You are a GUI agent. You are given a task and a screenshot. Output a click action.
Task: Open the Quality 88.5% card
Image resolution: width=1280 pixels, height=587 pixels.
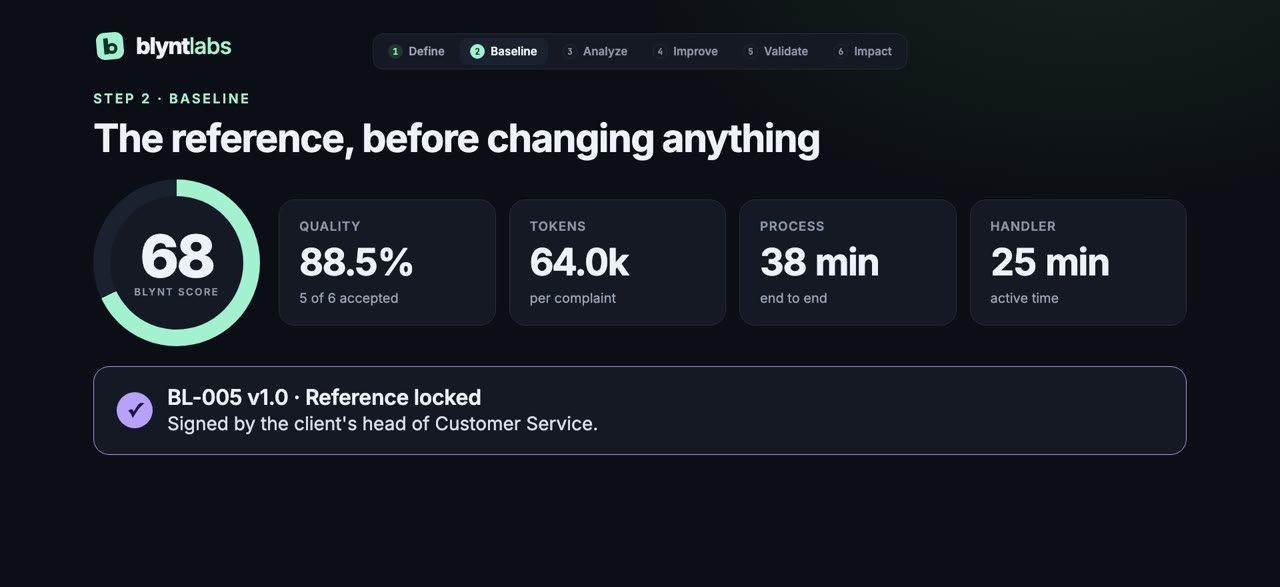pyautogui.click(x=387, y=262)
